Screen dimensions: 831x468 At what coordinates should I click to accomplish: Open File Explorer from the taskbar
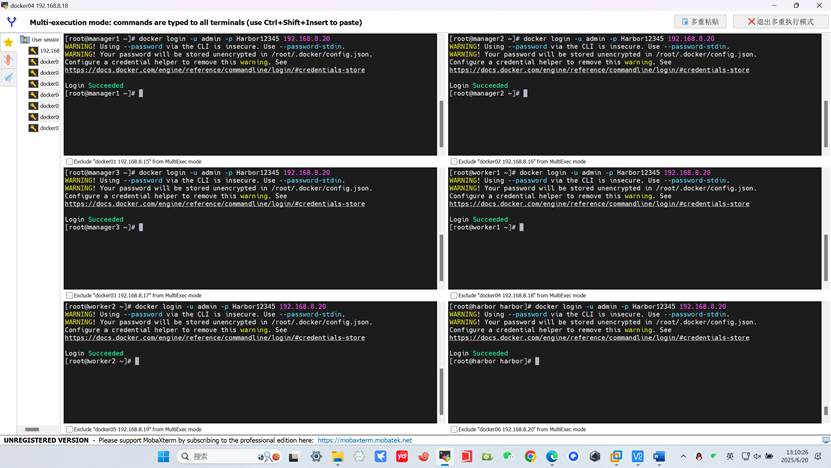pos(338,456)
